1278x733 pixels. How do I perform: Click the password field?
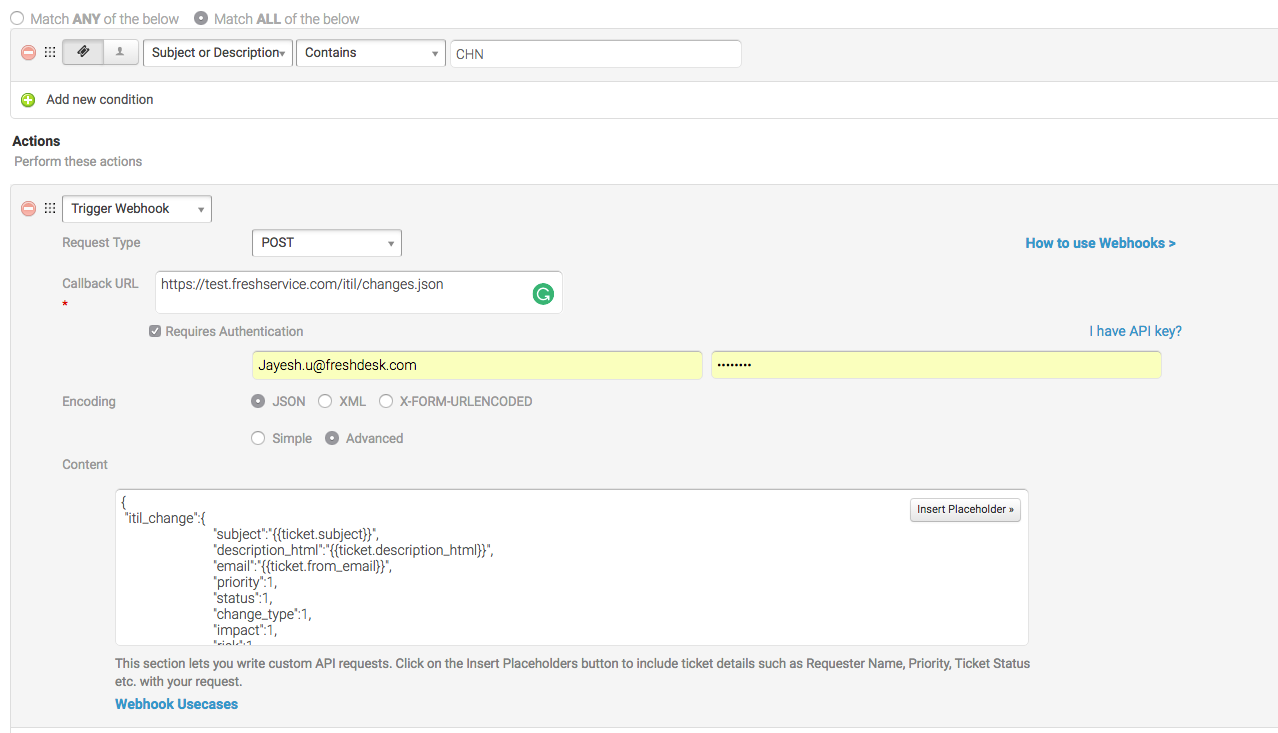936,365
